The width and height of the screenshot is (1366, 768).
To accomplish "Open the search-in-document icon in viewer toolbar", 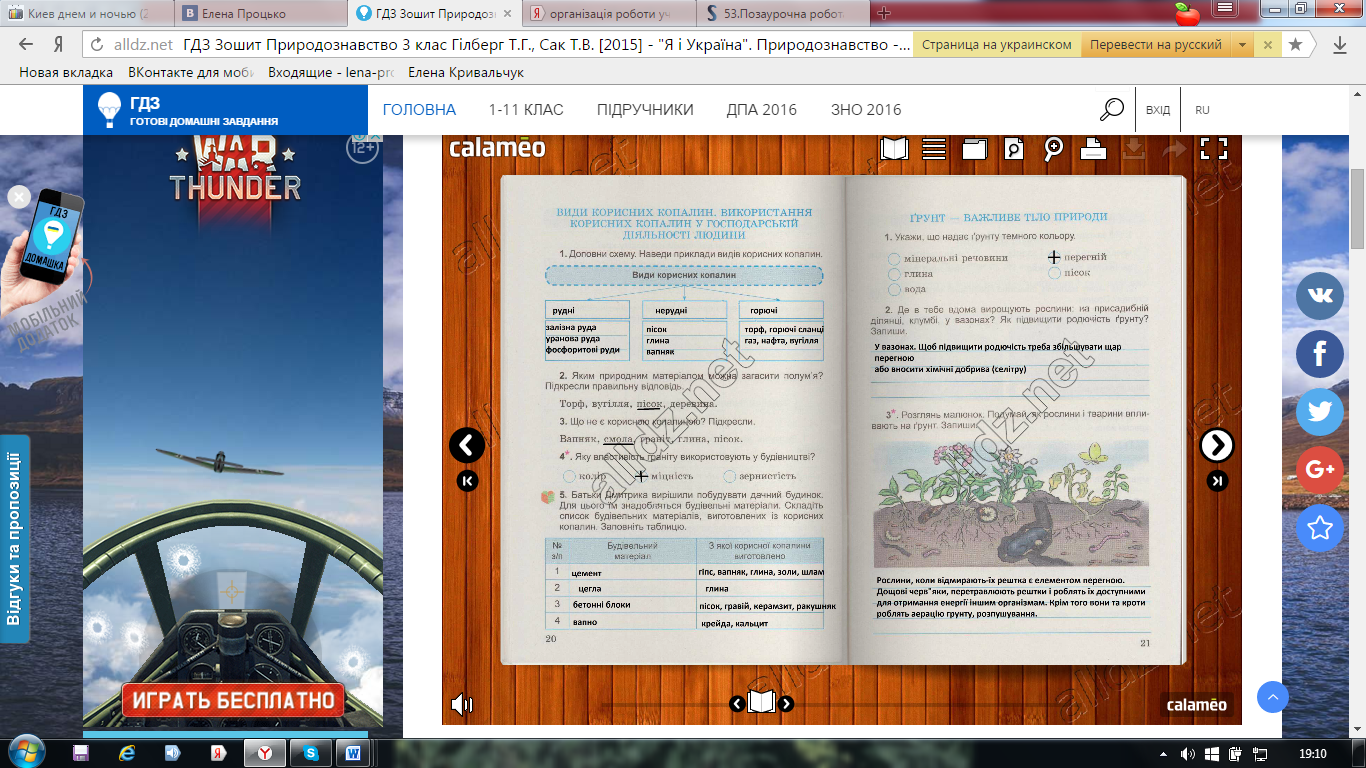I will tap(1014, 149).
